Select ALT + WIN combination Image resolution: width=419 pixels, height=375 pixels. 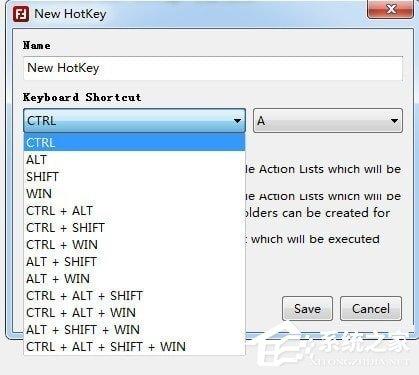click(x=134, y=279)
